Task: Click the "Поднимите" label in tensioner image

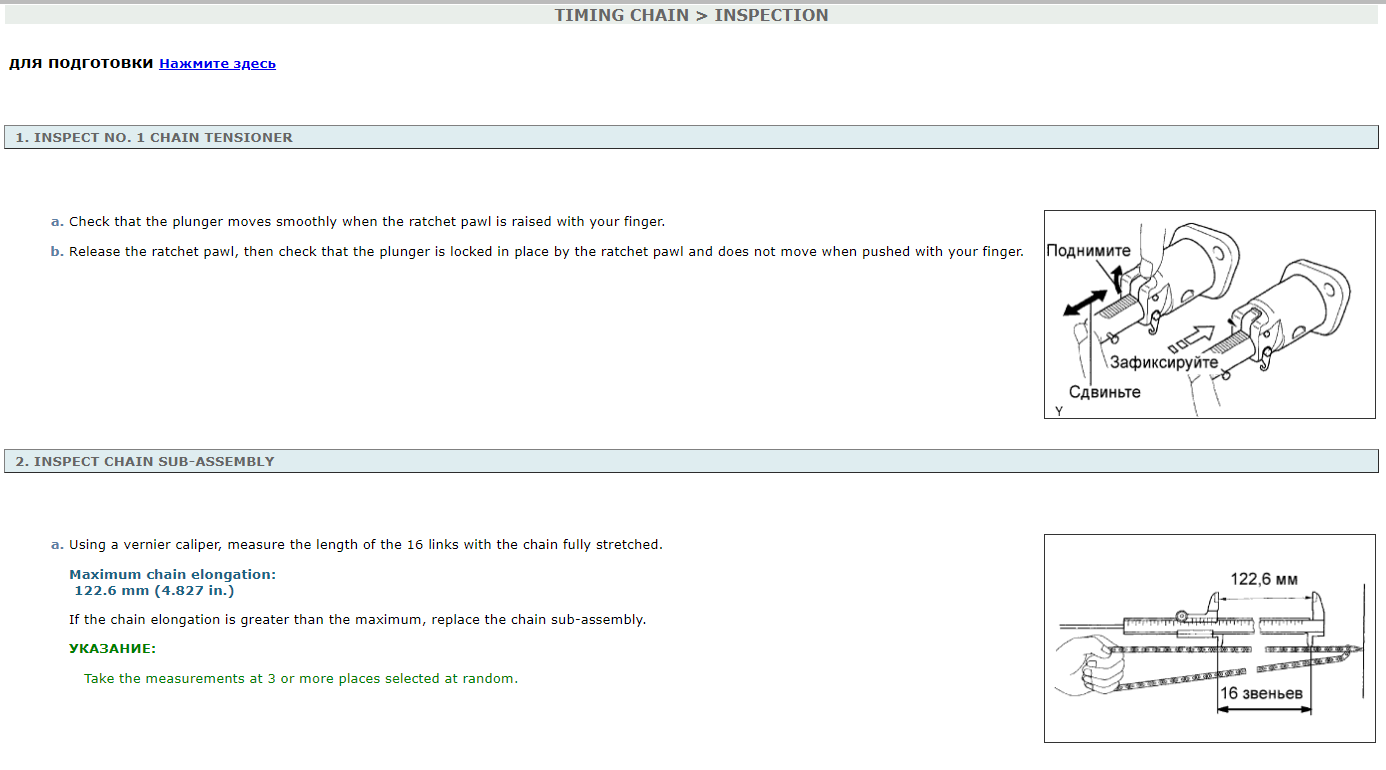Action: [x=1088, y=251]
